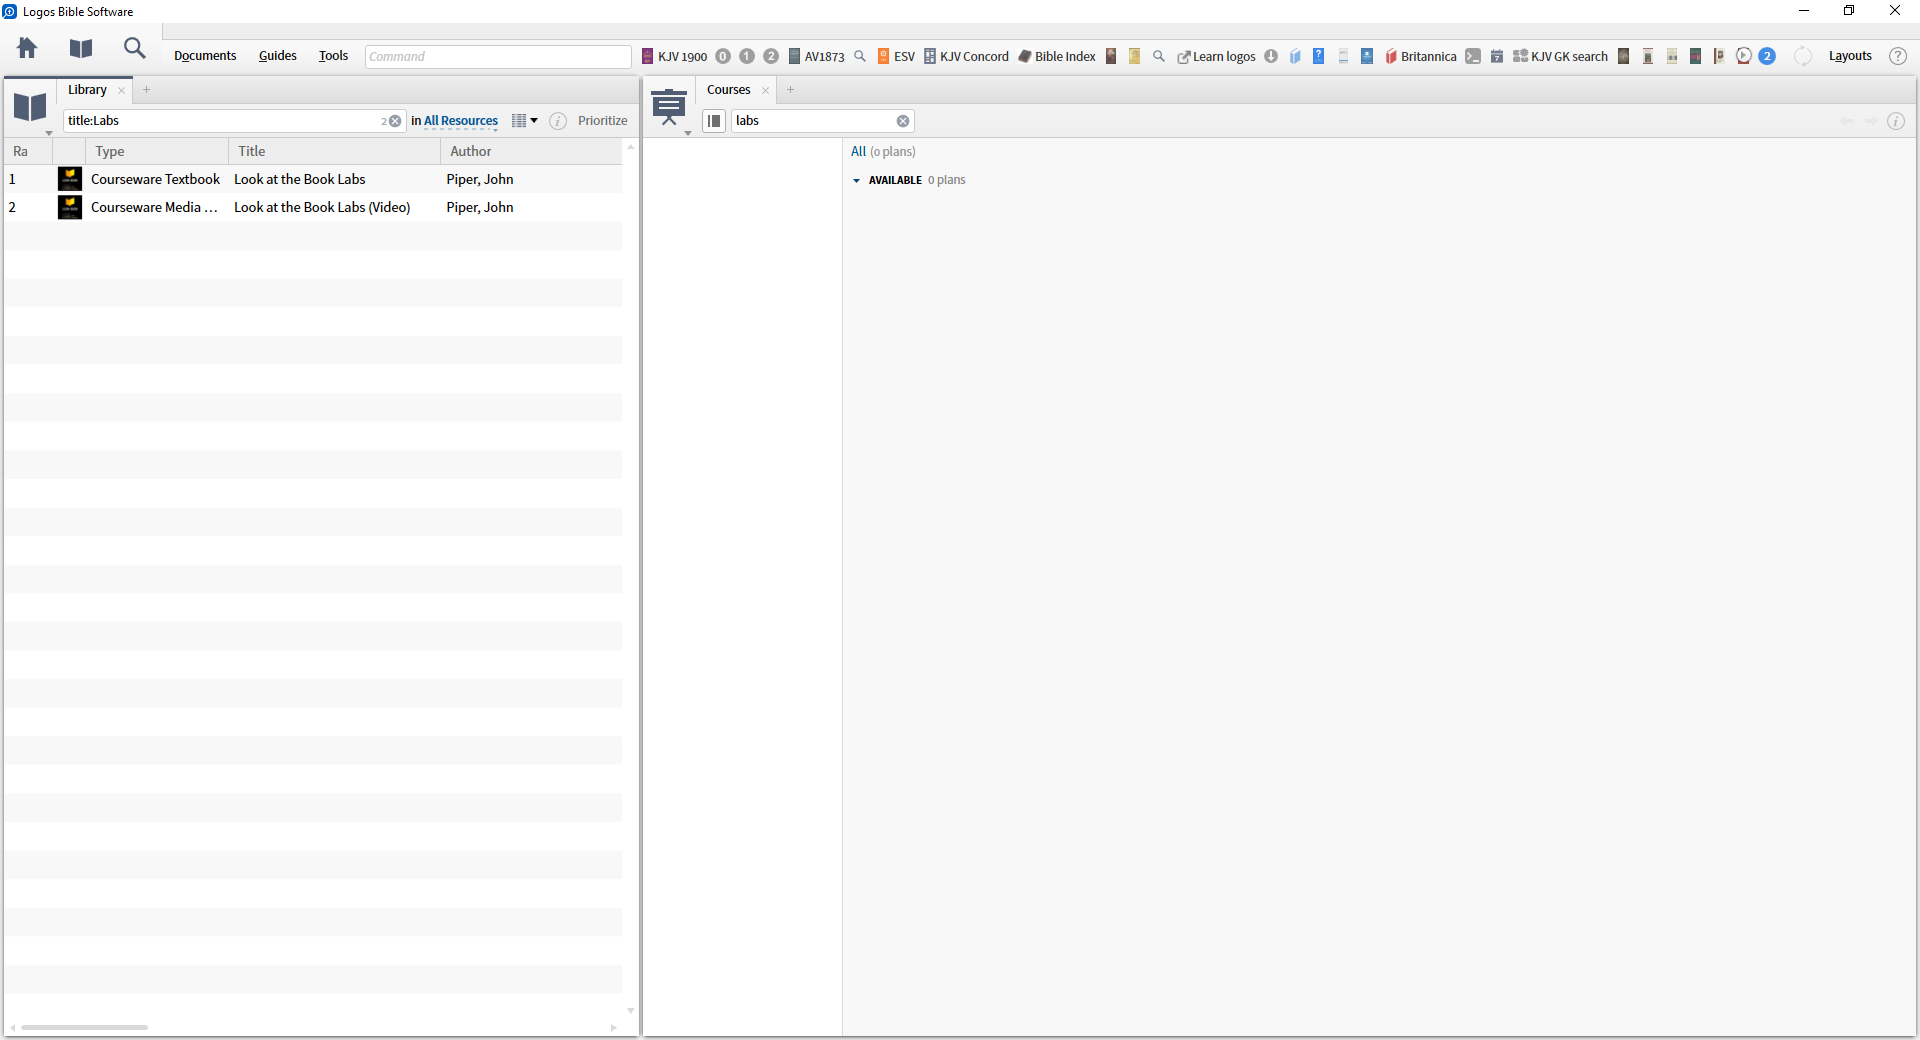Open the Learn logos external link shortcut
Image resolution: width=1920 pixels, height=1040 pixels.
point(1216,56)
